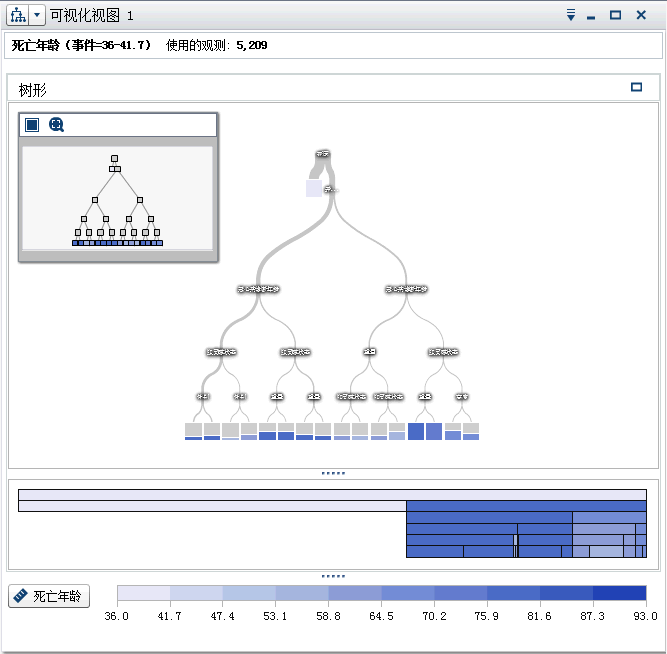Select the light purple root node box
This screenshot has height=654, width=667.
pyautogui.click(x=314, y=188)
